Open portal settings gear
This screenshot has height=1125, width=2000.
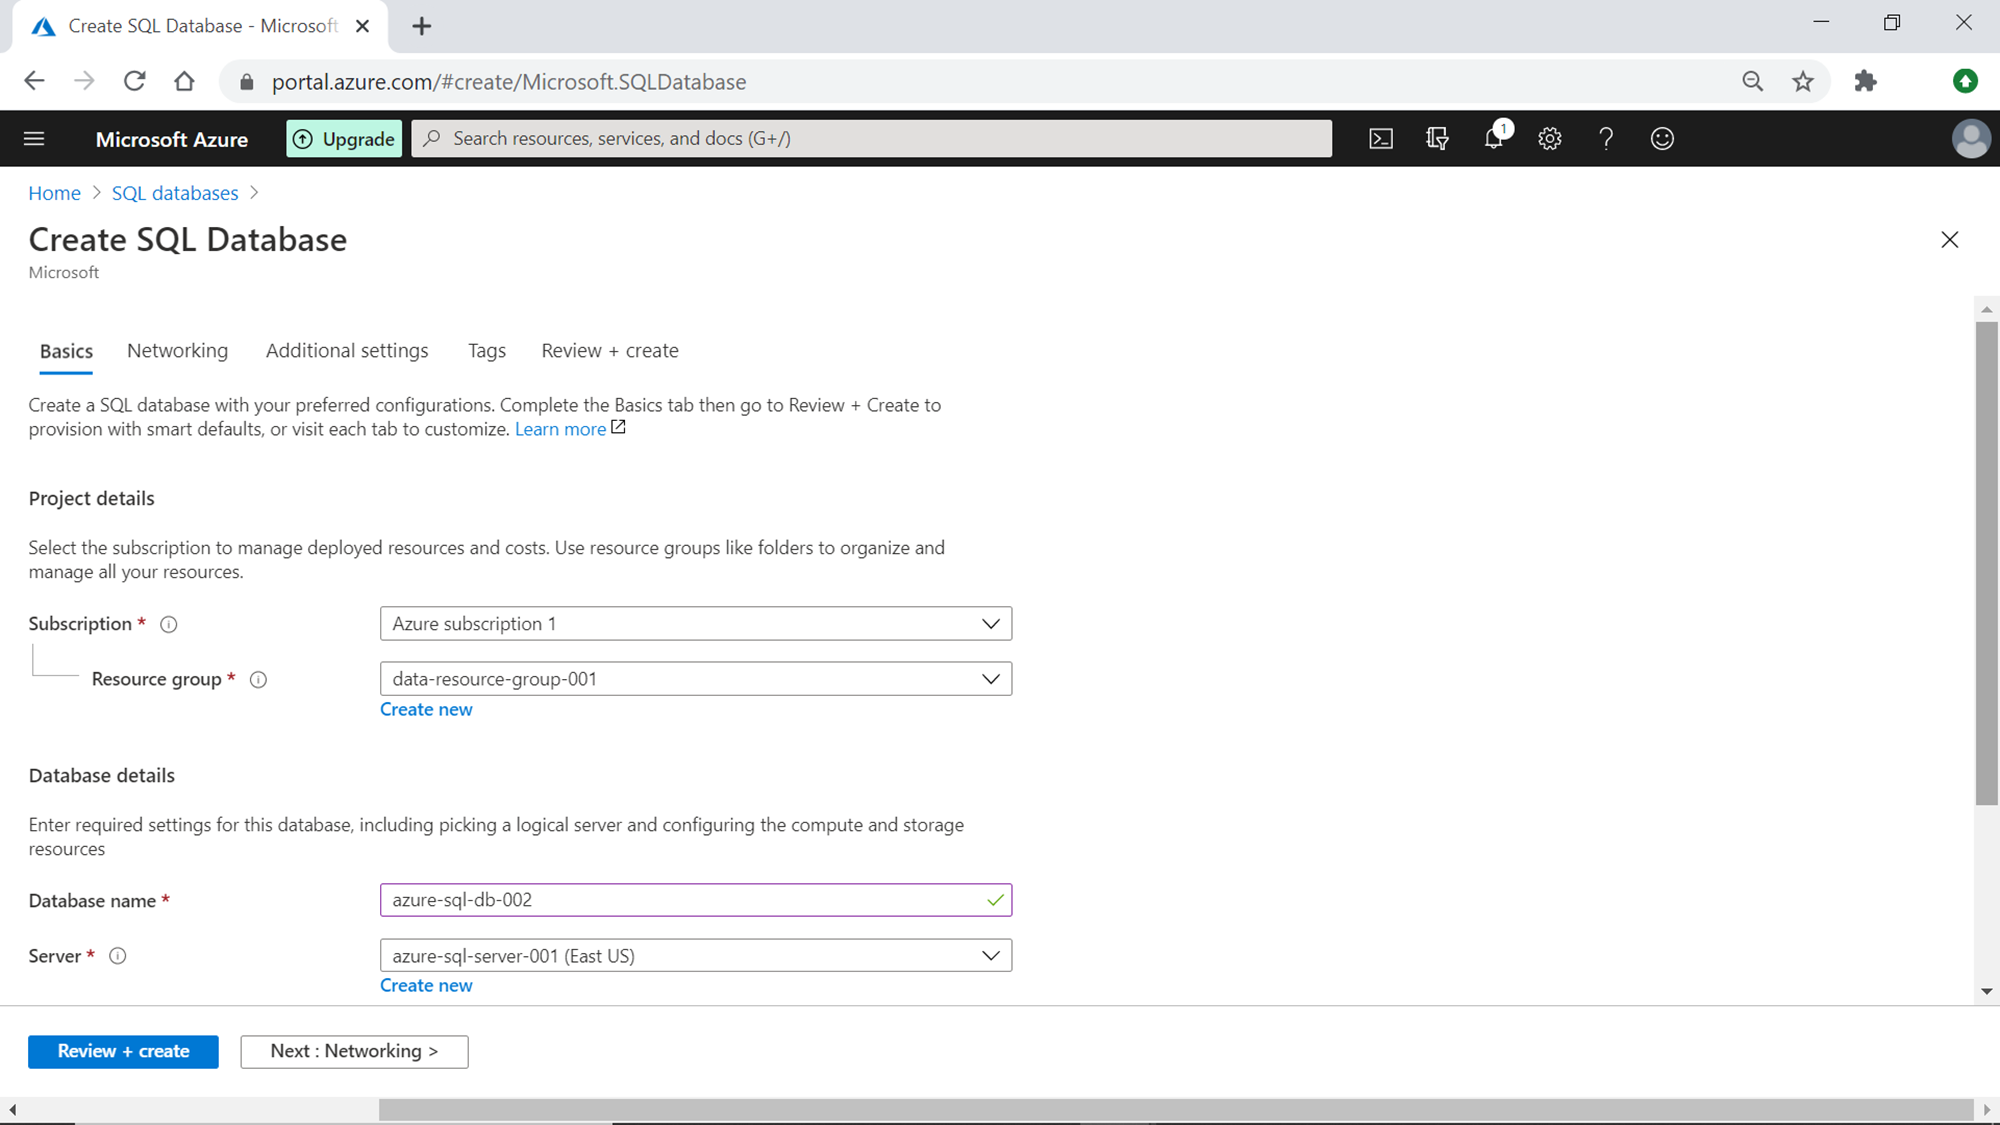1550,139
